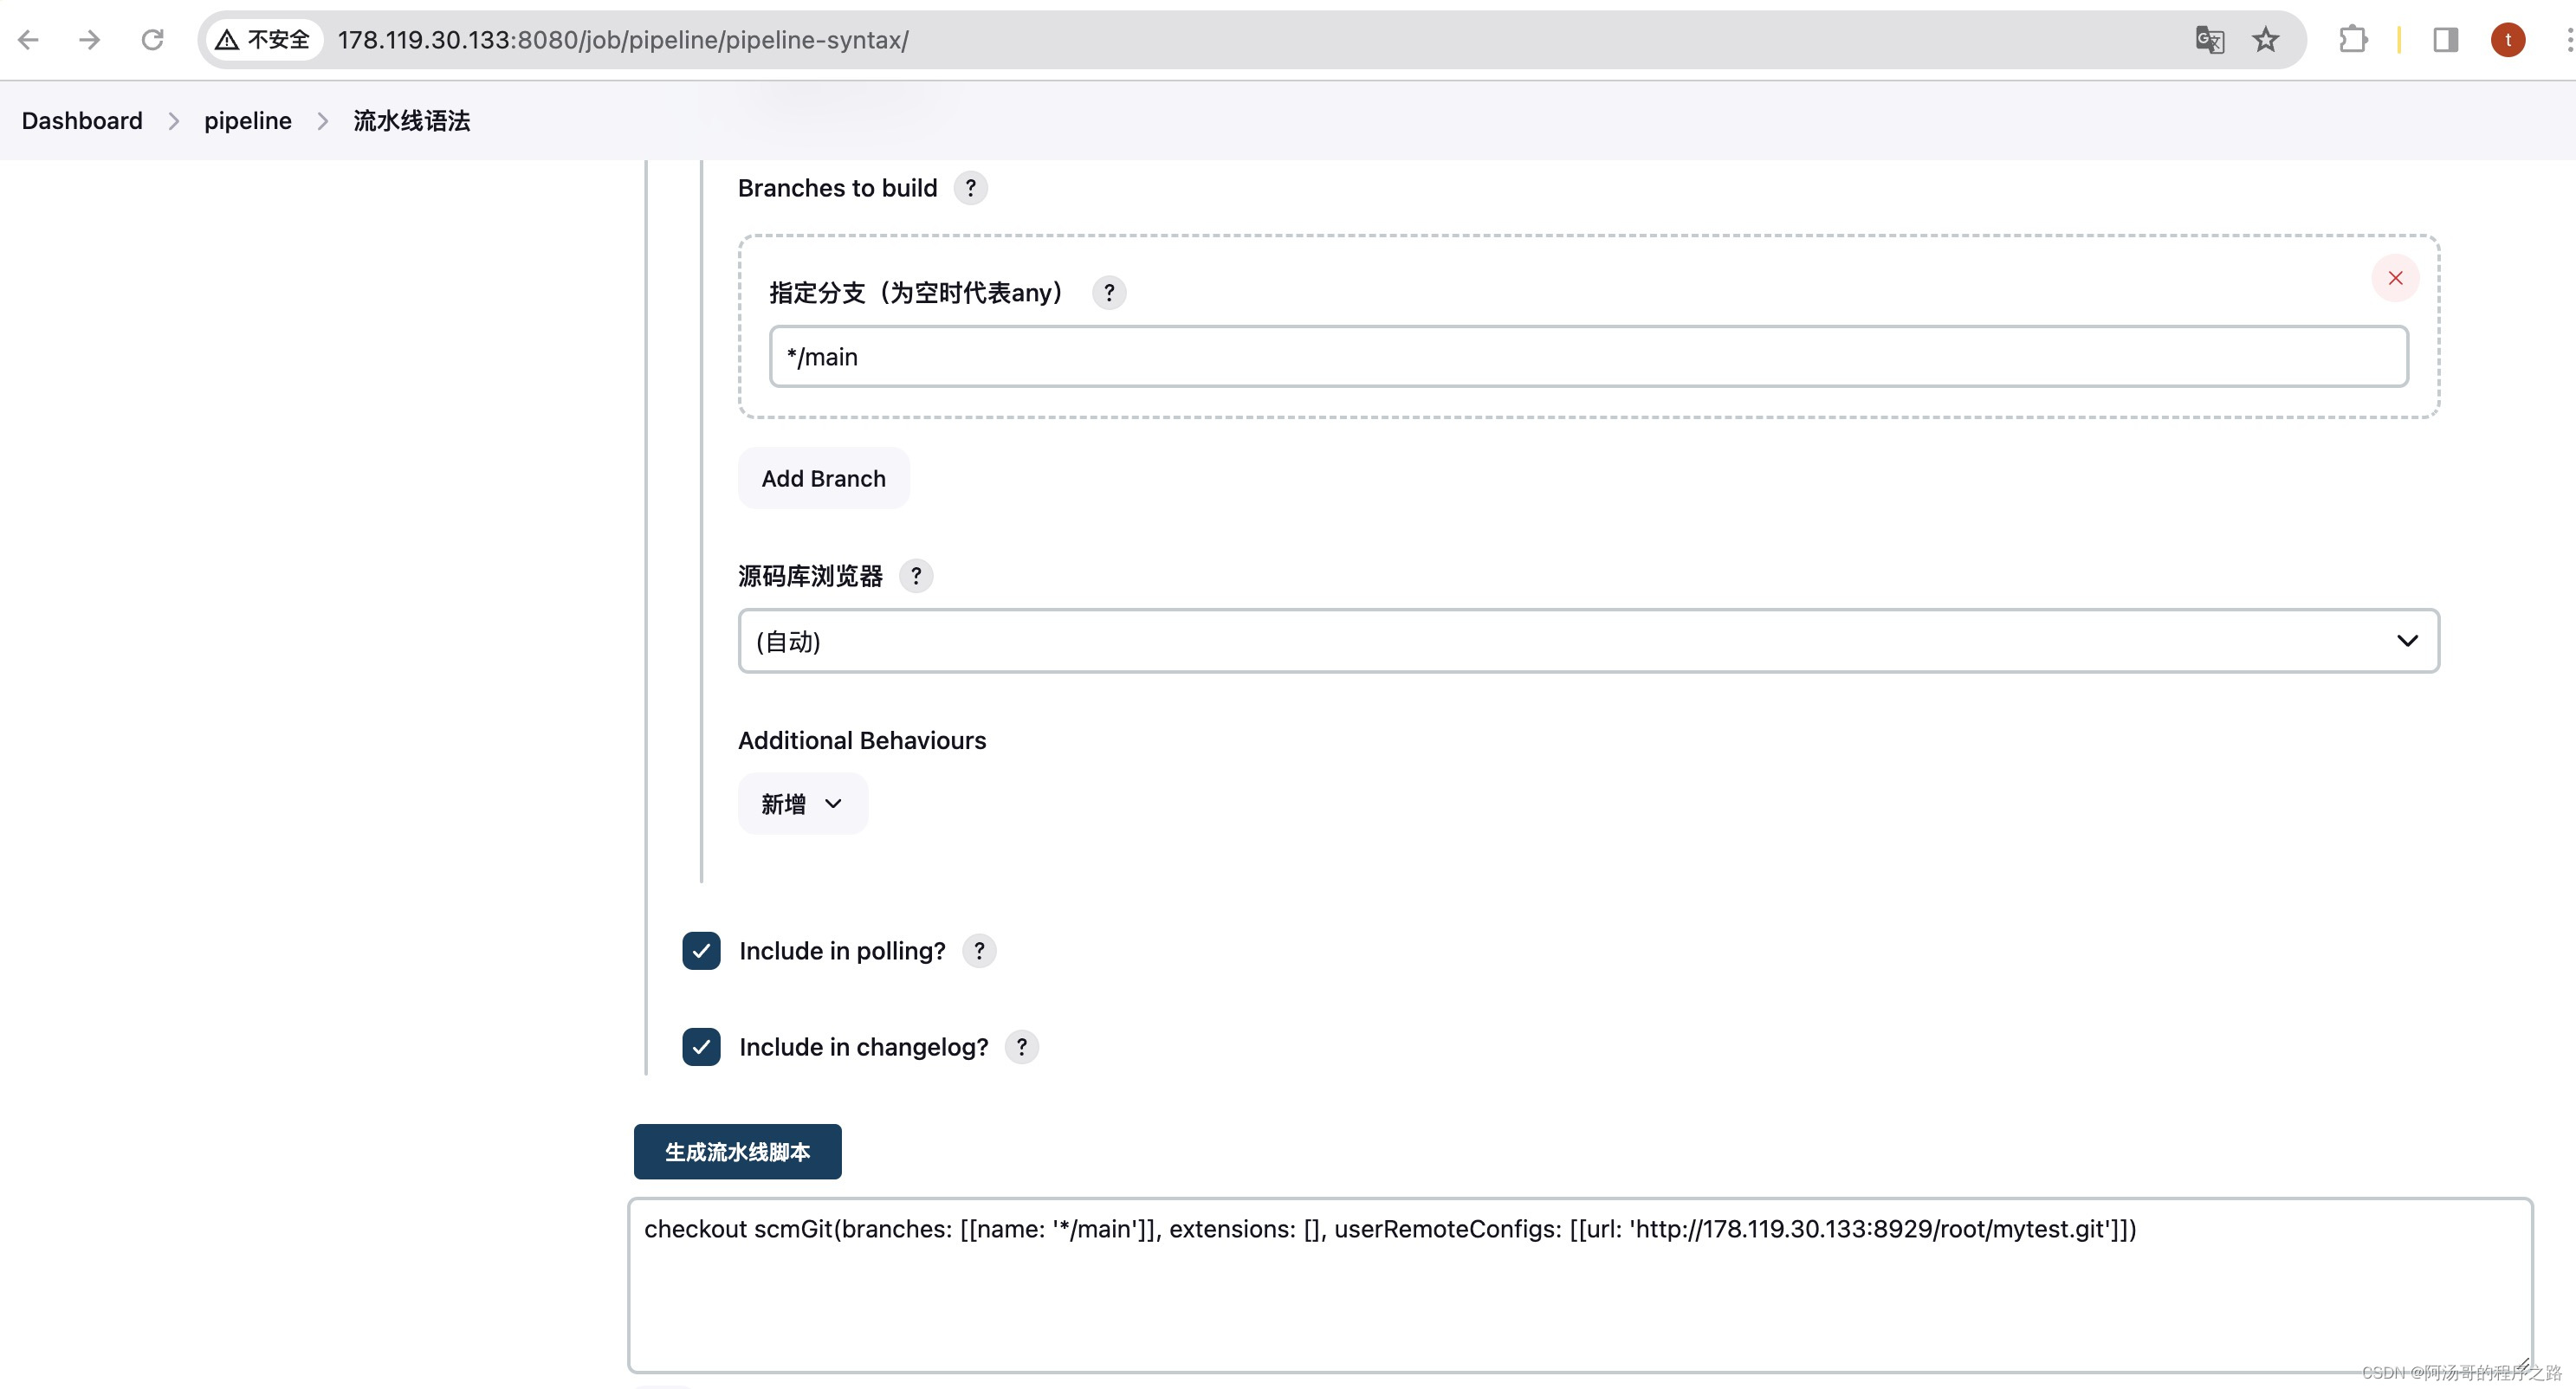Remove the branch with red X button
The width and height of the screenshot is (2576, 1389).
click(2395, 278)
